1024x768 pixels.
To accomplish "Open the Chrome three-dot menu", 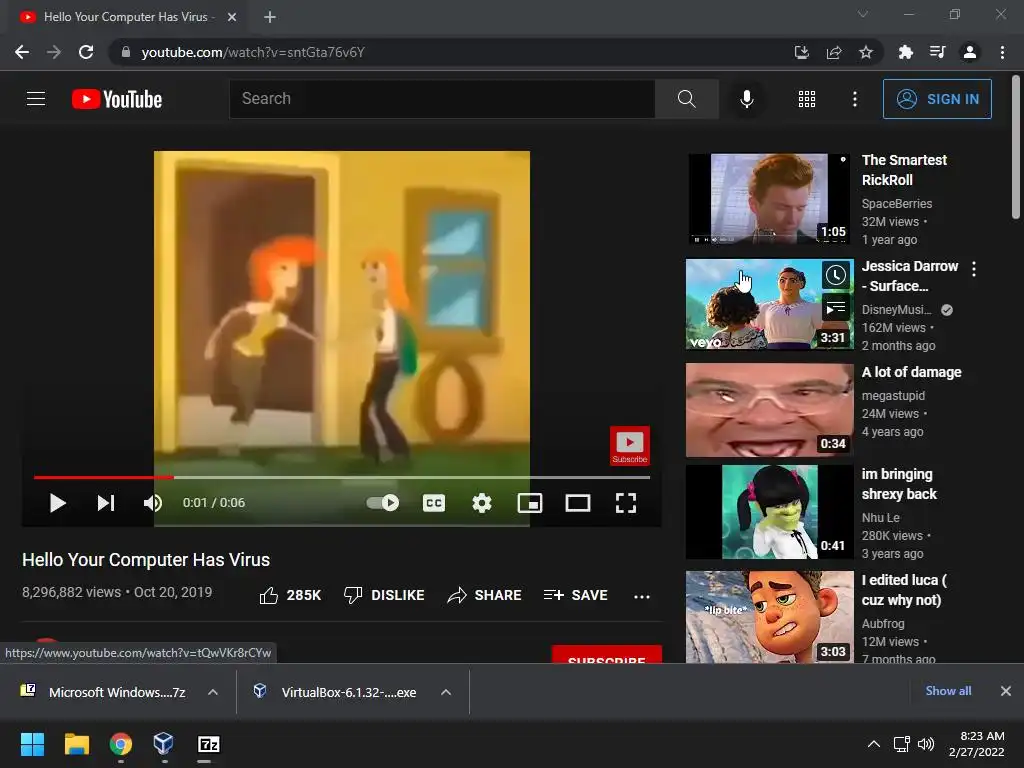I will (1002, 52).
